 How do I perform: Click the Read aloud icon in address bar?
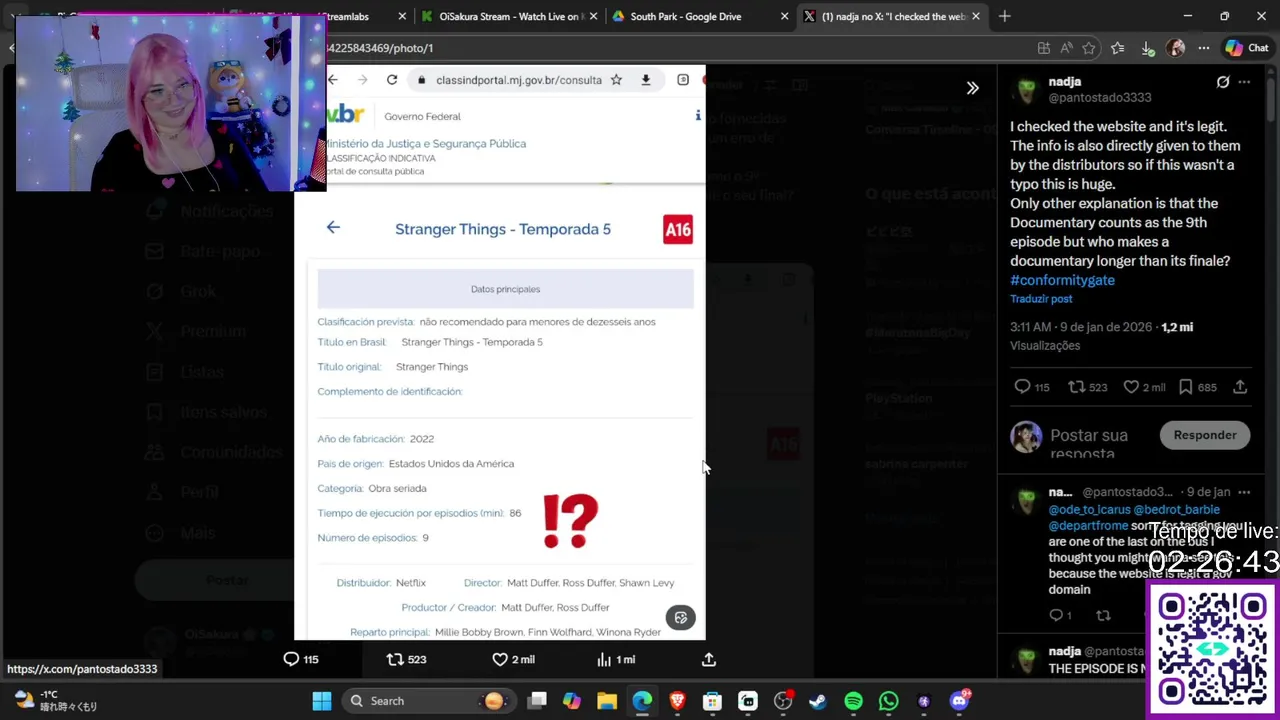point(1066,48)
